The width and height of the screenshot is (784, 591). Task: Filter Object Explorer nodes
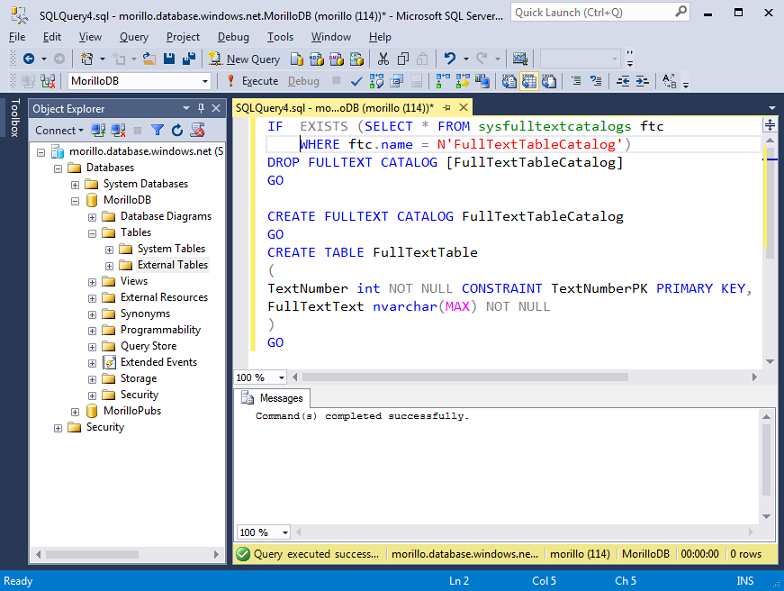[x=158, y=130]
